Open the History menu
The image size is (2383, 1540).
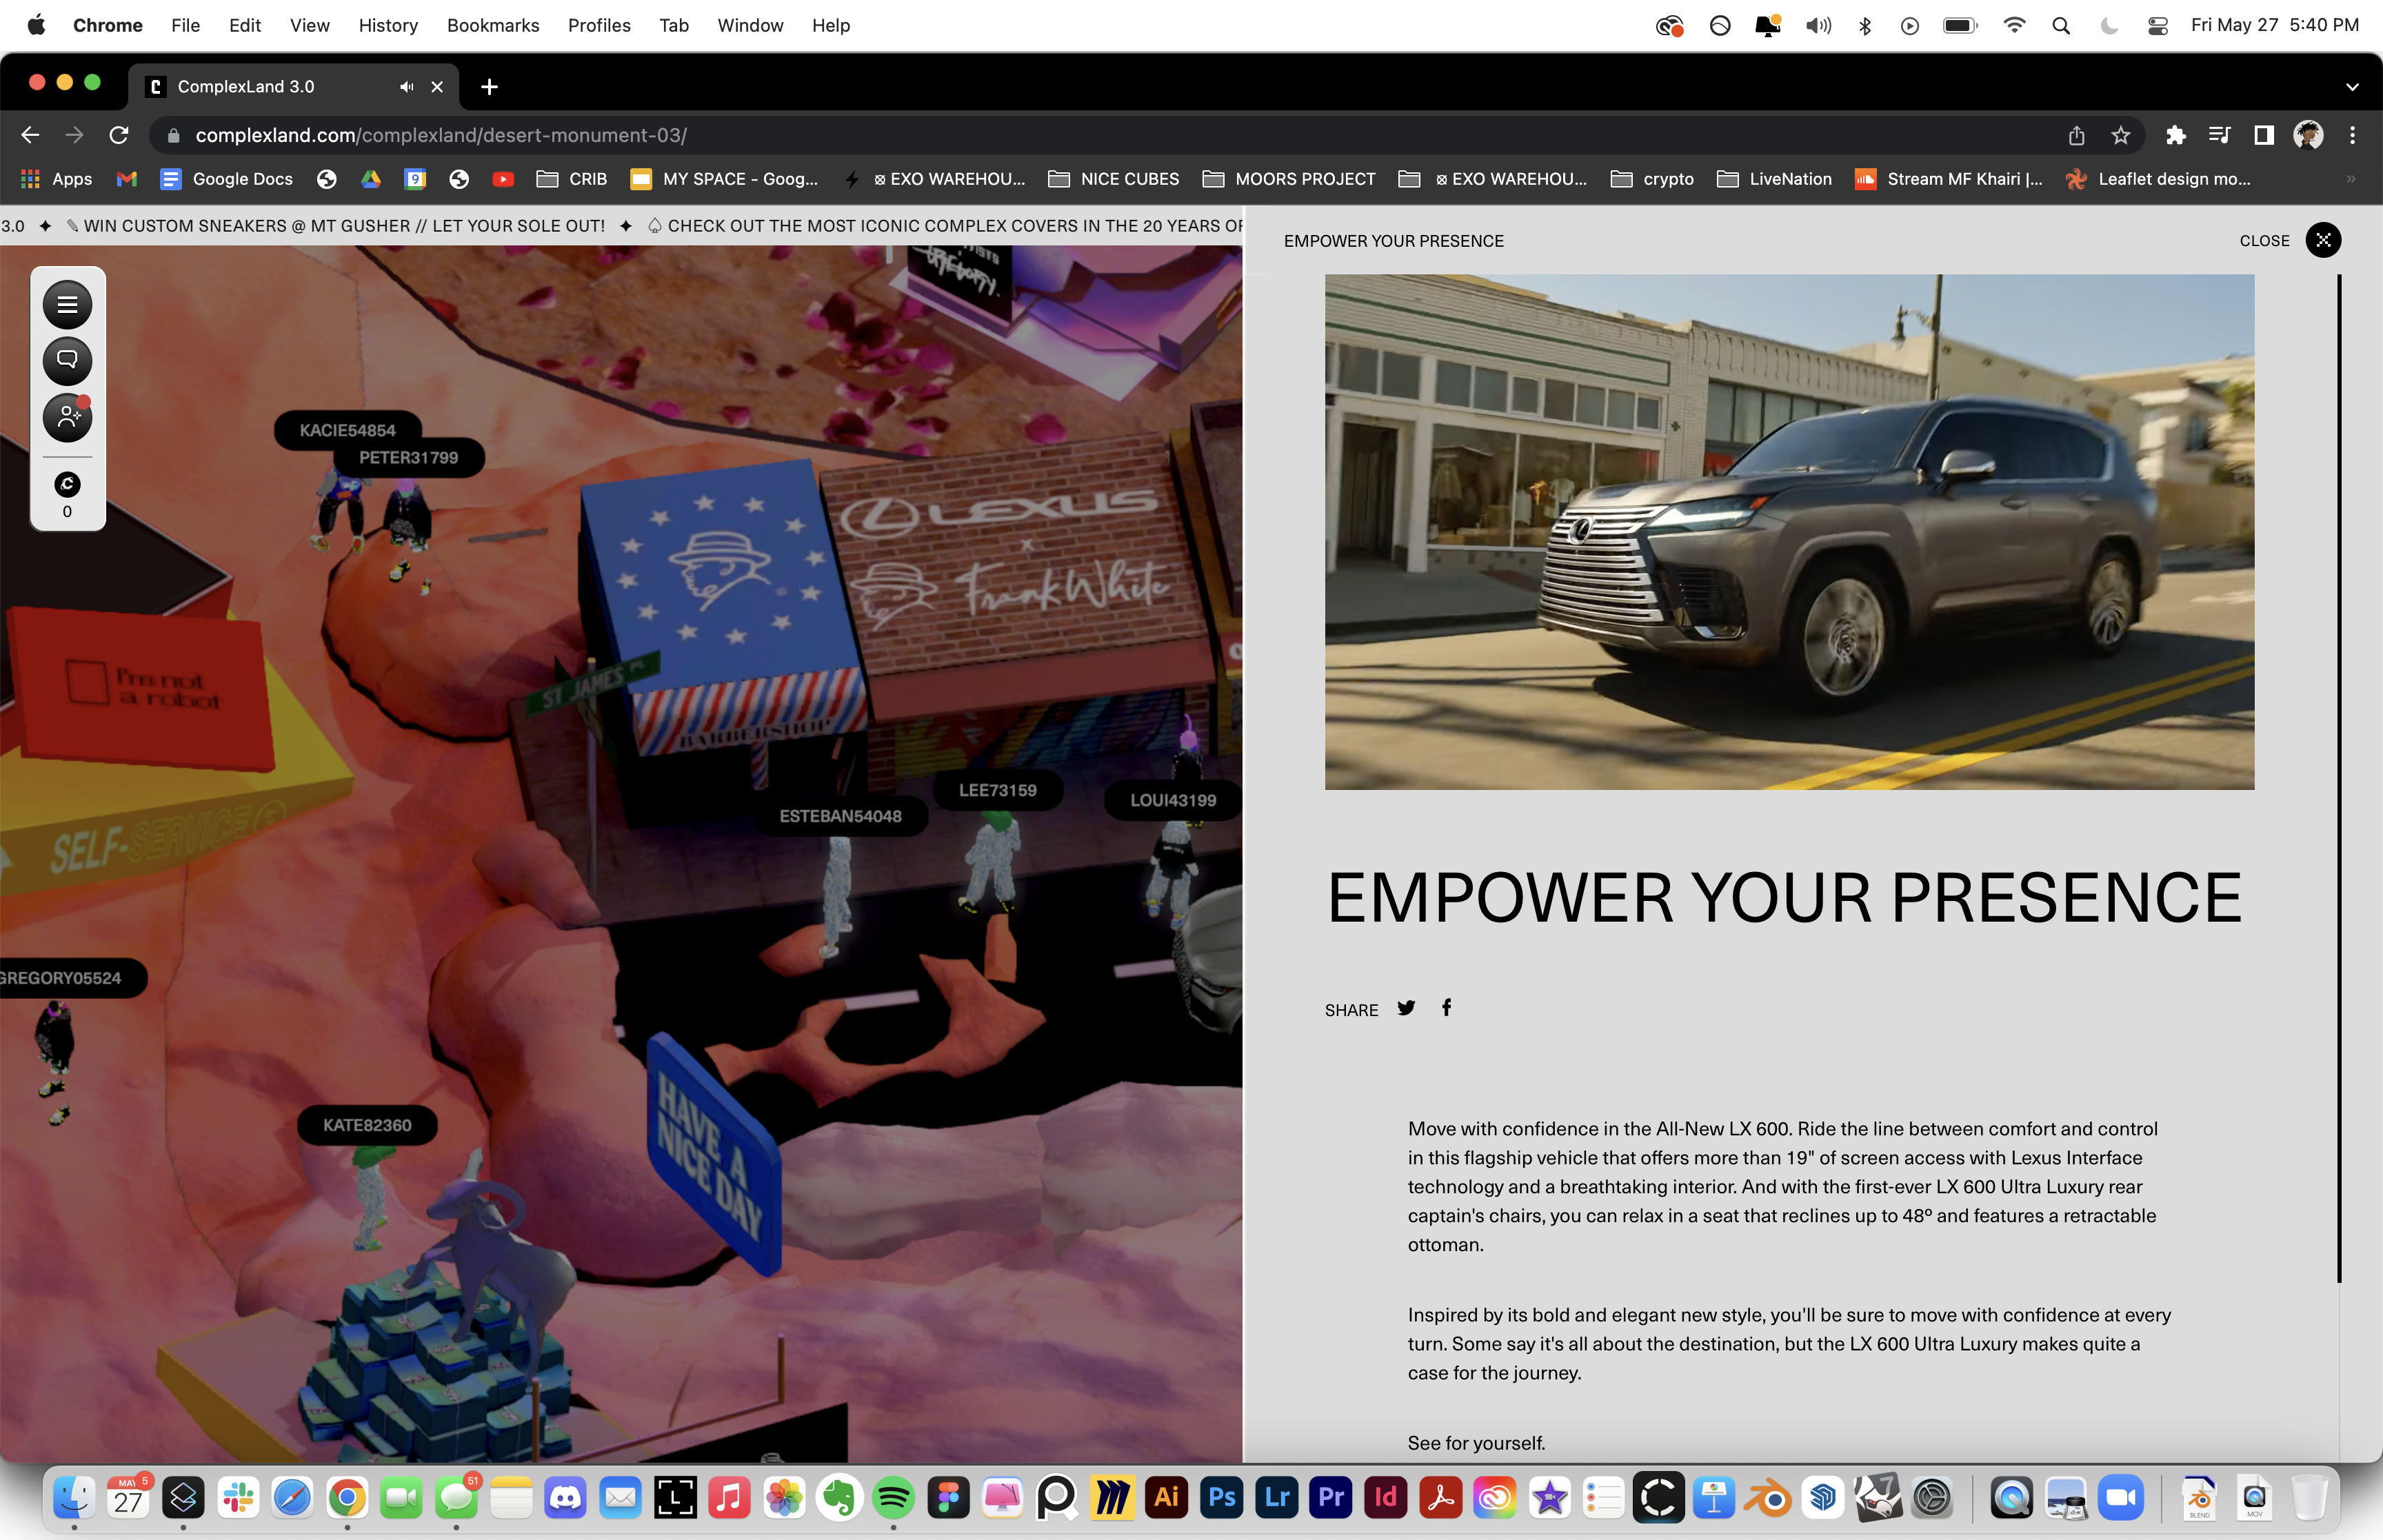pyautogui.click(x=388, y=25)
